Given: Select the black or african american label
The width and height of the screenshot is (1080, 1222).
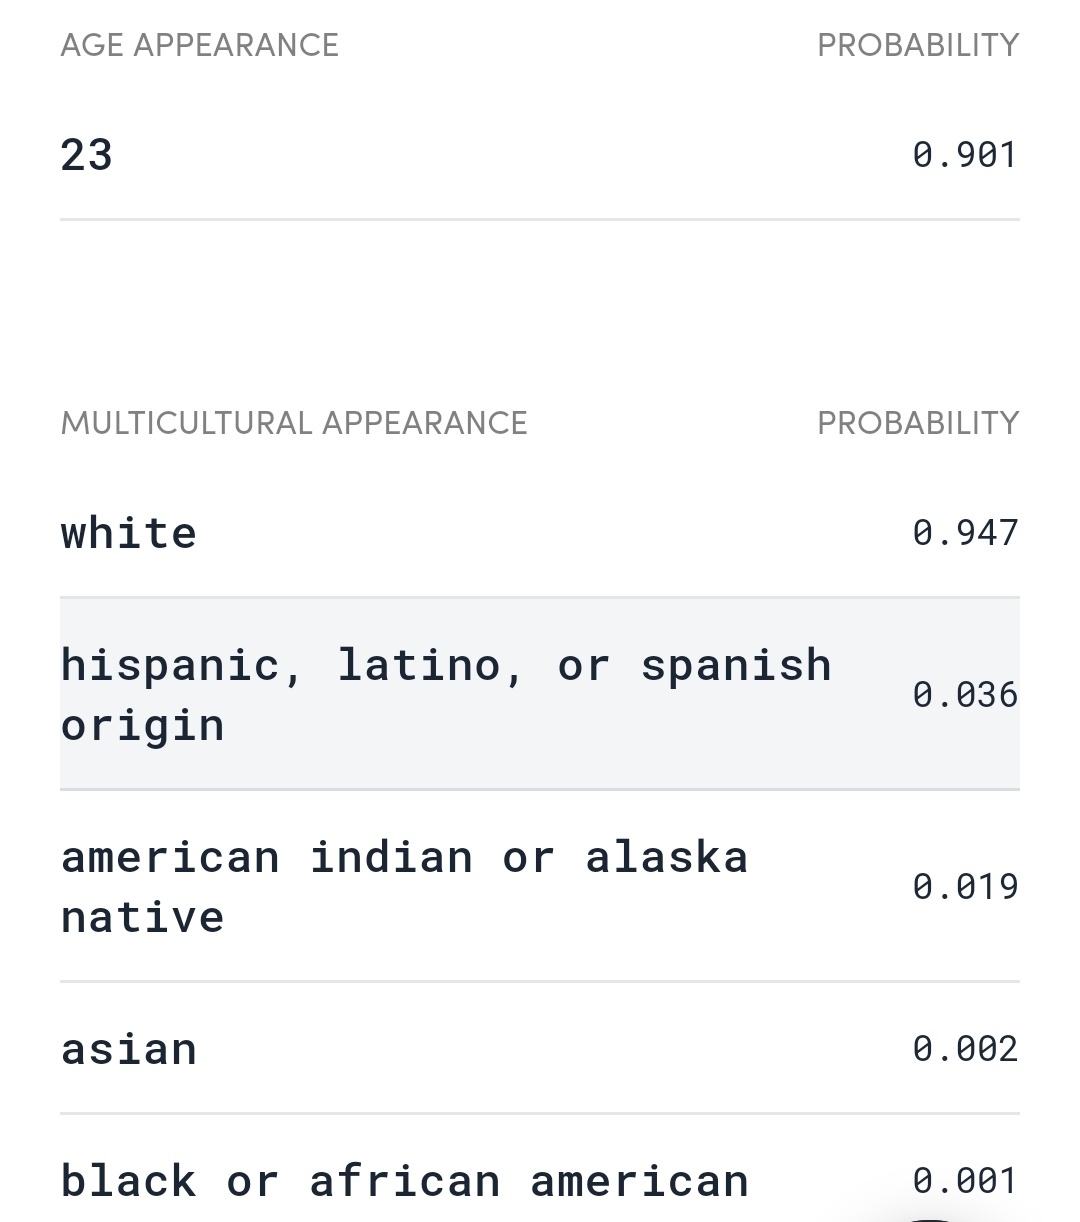Looking at the screenshot, I should tap(404, 1181).
